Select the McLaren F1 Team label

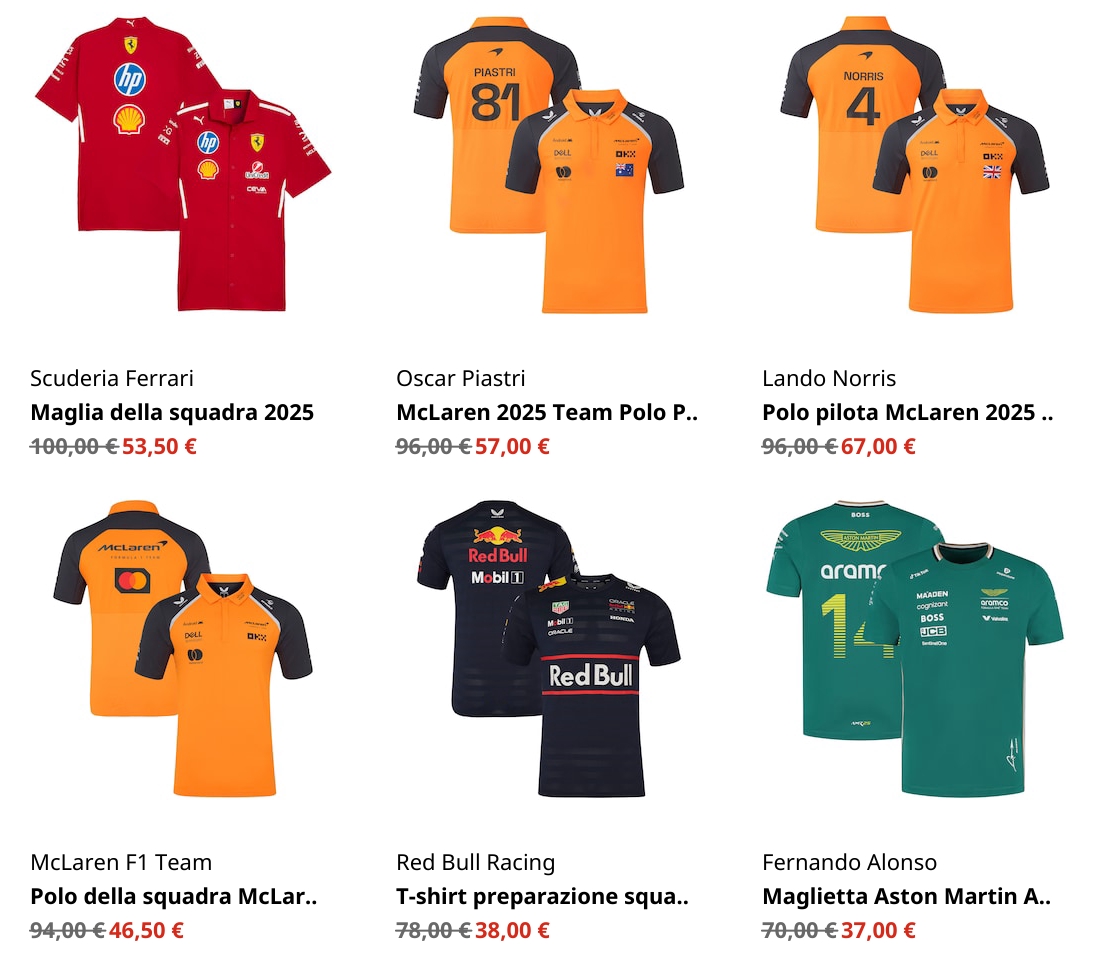[x=121, y=863]
